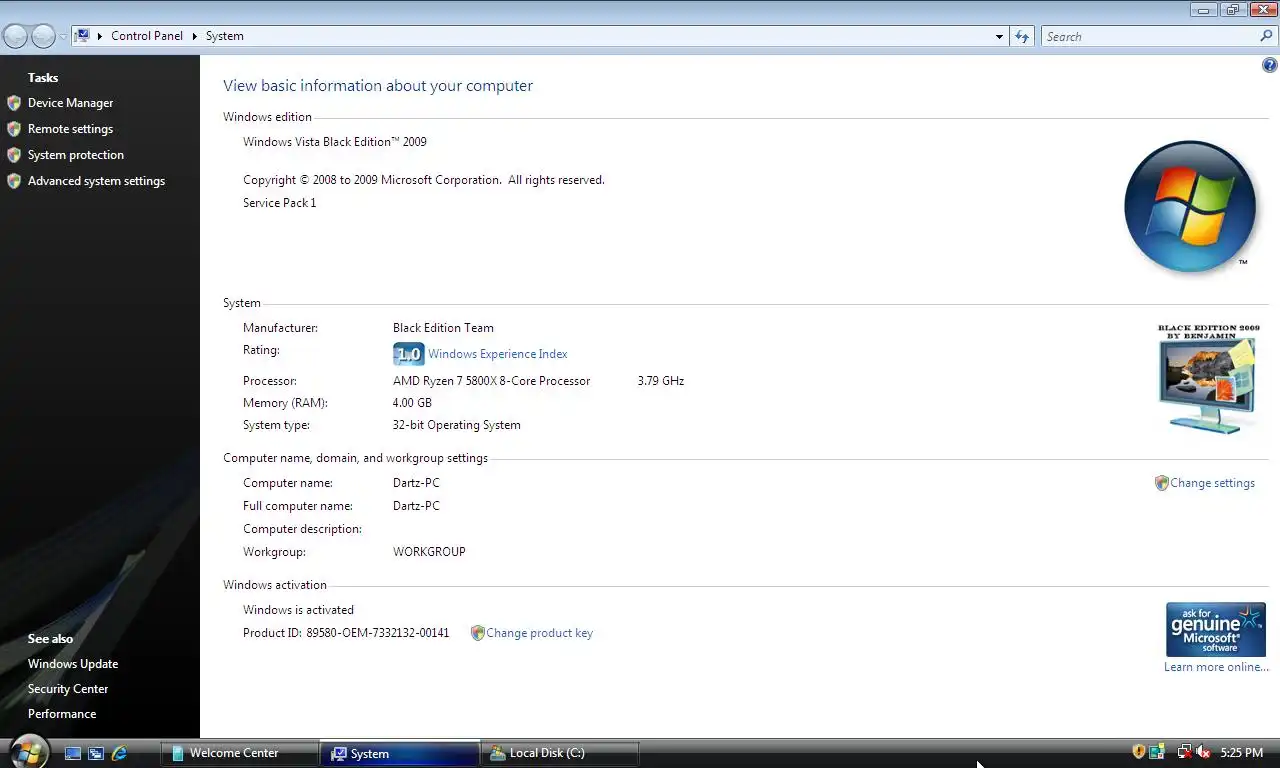Viewport: 1280px width, 768px height.
Task: Open the recent pages dropdown arrow
Action: [63, 37]
